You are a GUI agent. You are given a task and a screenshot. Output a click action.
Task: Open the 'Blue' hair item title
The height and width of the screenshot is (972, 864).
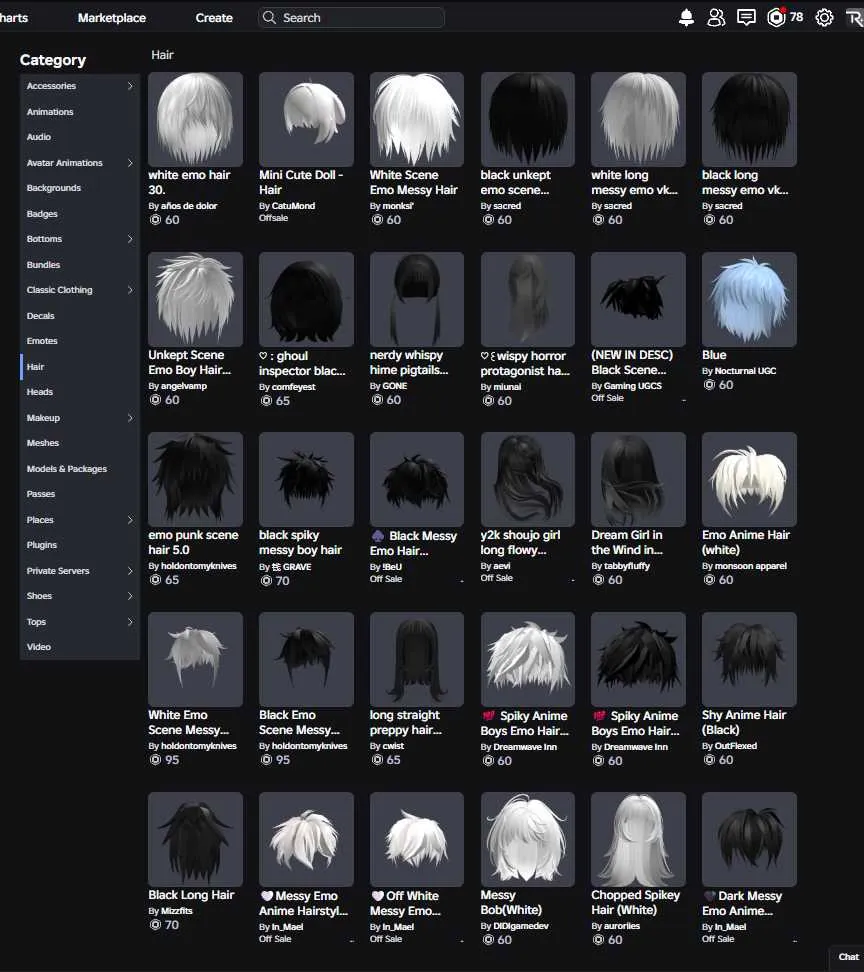point(714,355)
